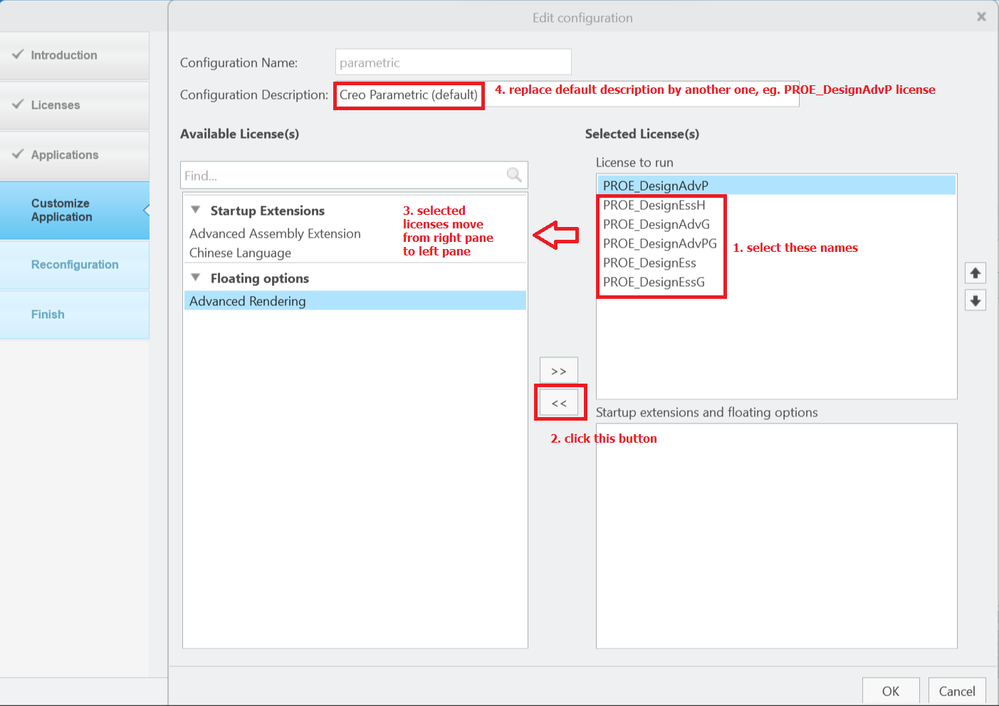The height and width of the screenshot is (706, 999).
Task: Switch to the Reconfiguration step
Action: coord(75,264)
